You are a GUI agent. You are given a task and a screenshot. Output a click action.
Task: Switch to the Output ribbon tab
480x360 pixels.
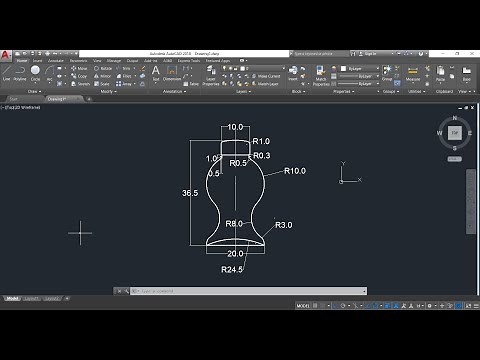[132, 61]
